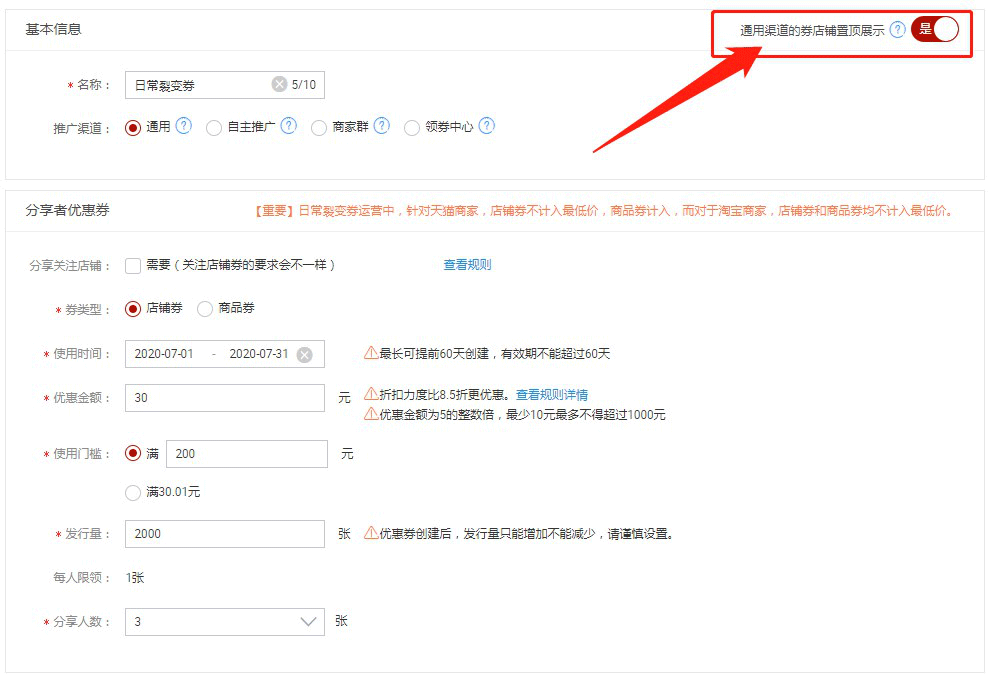Open the 查看规则 link
991x676 pixels.
[467, 265]
